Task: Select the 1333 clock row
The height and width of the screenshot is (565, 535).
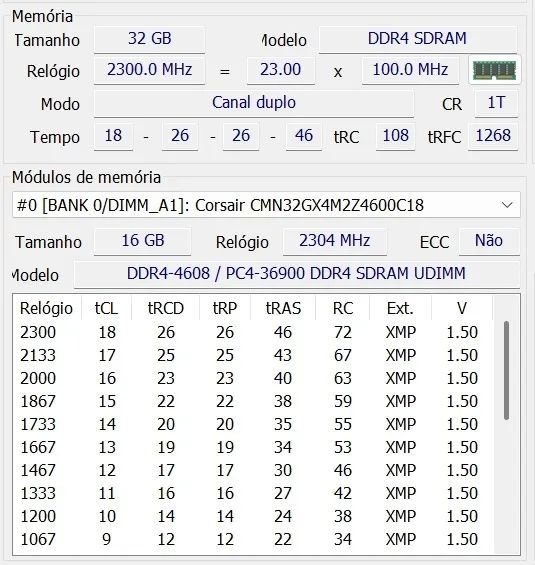Action: pos(253,494)
